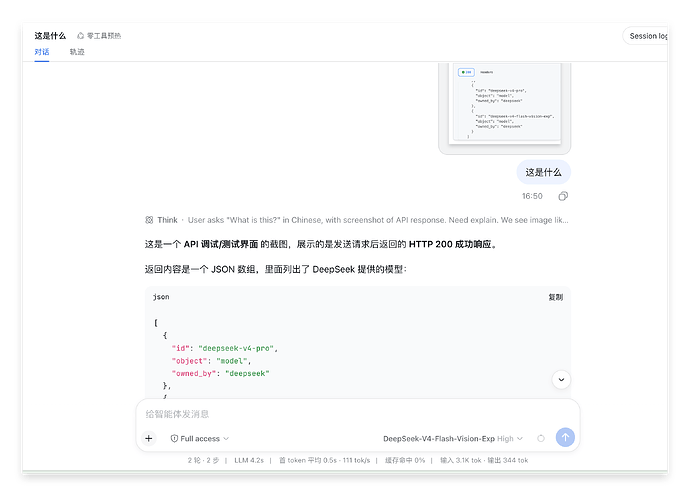Click the plus attachment button

(149, 438)
